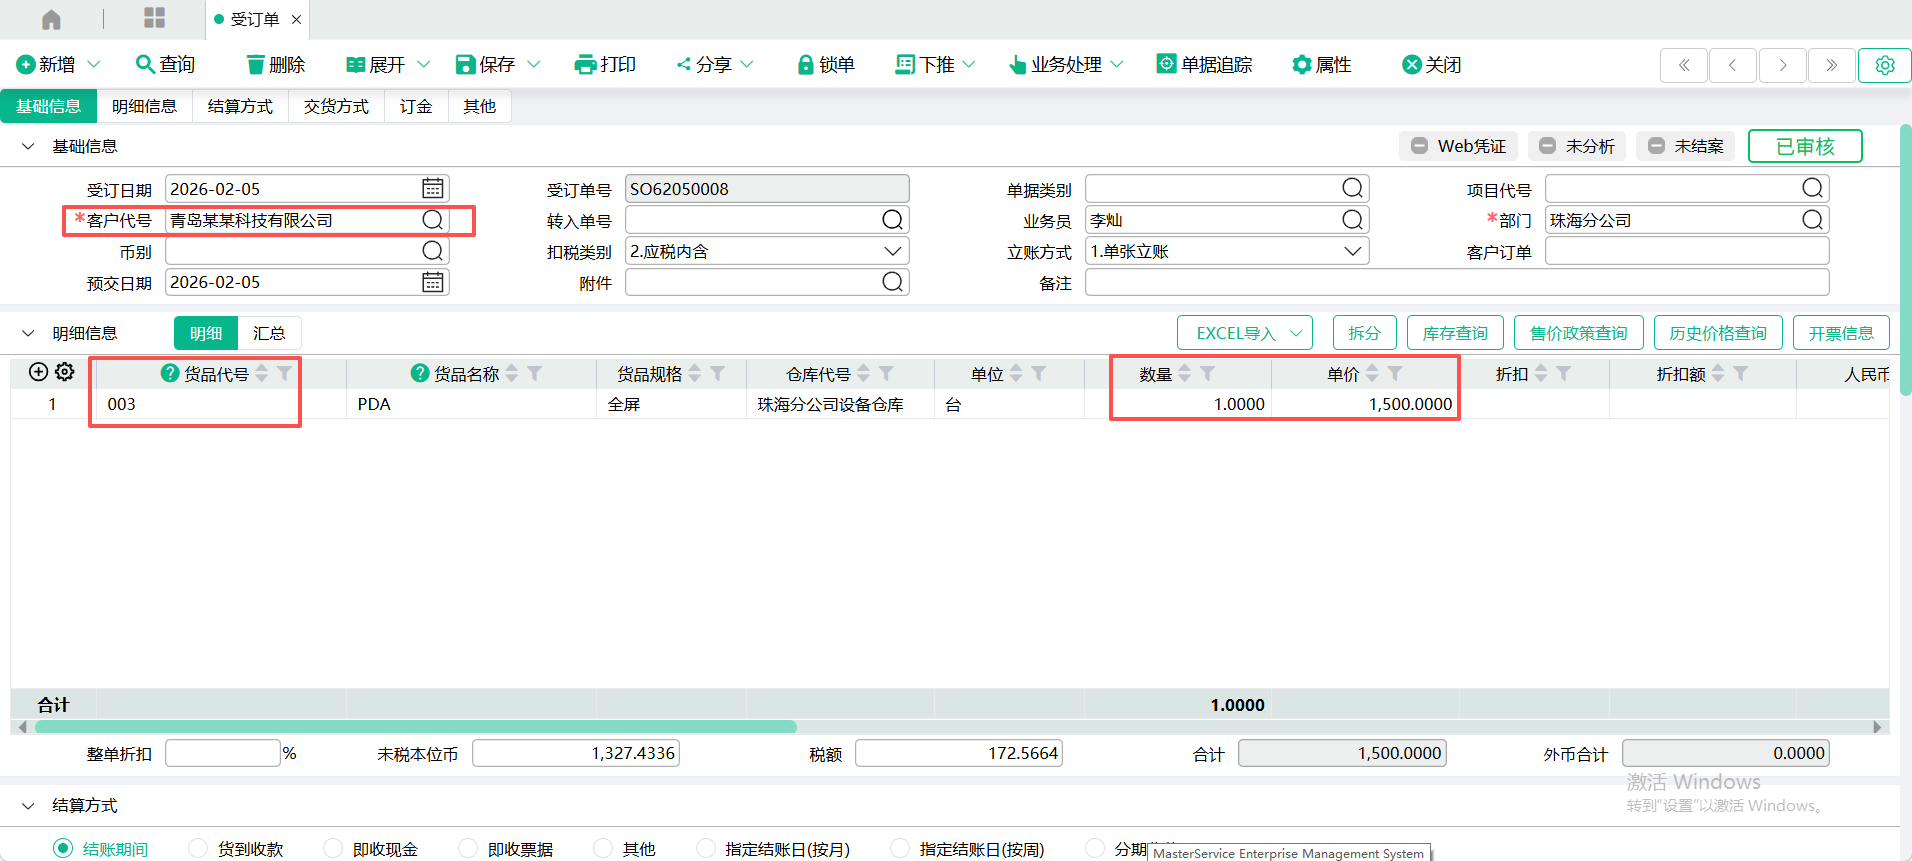
Task: Switch to 汇总 view tab
Action: [269, 333]
